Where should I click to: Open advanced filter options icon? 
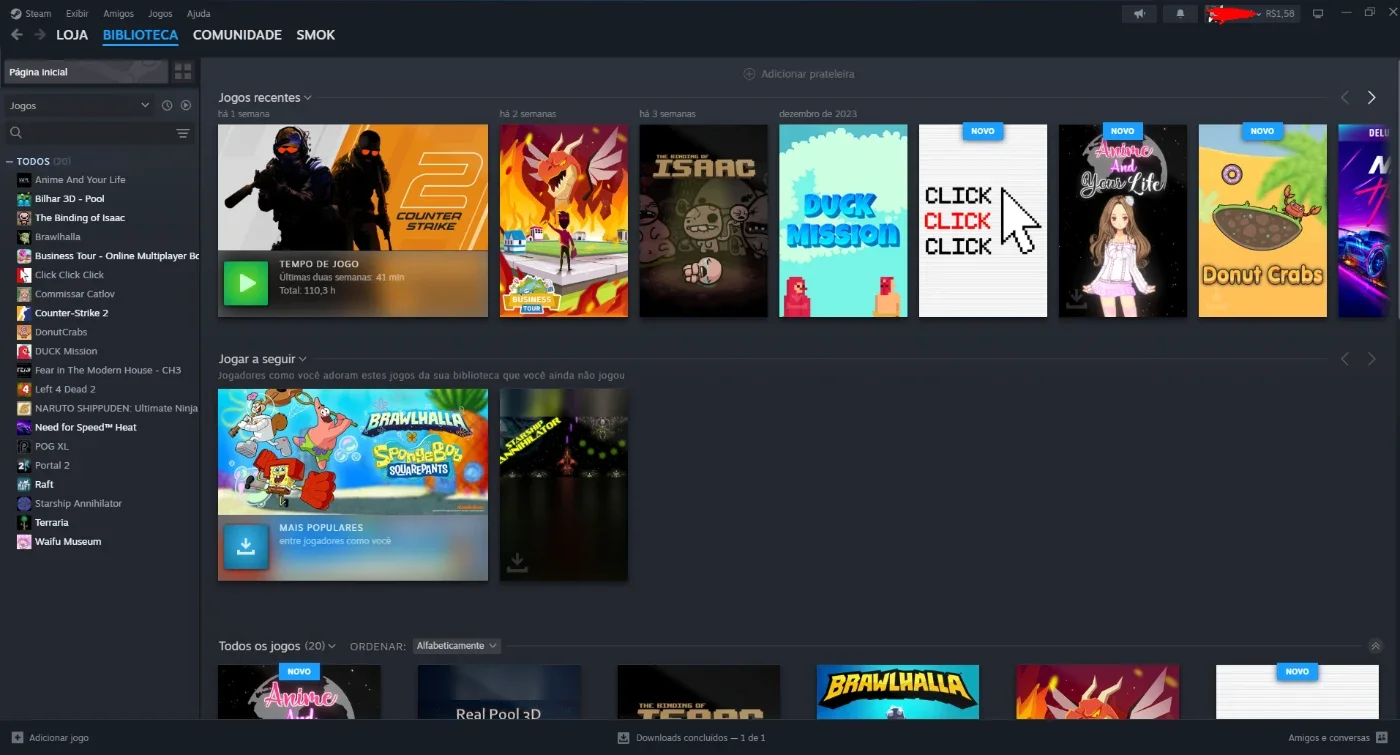point(183,133)
